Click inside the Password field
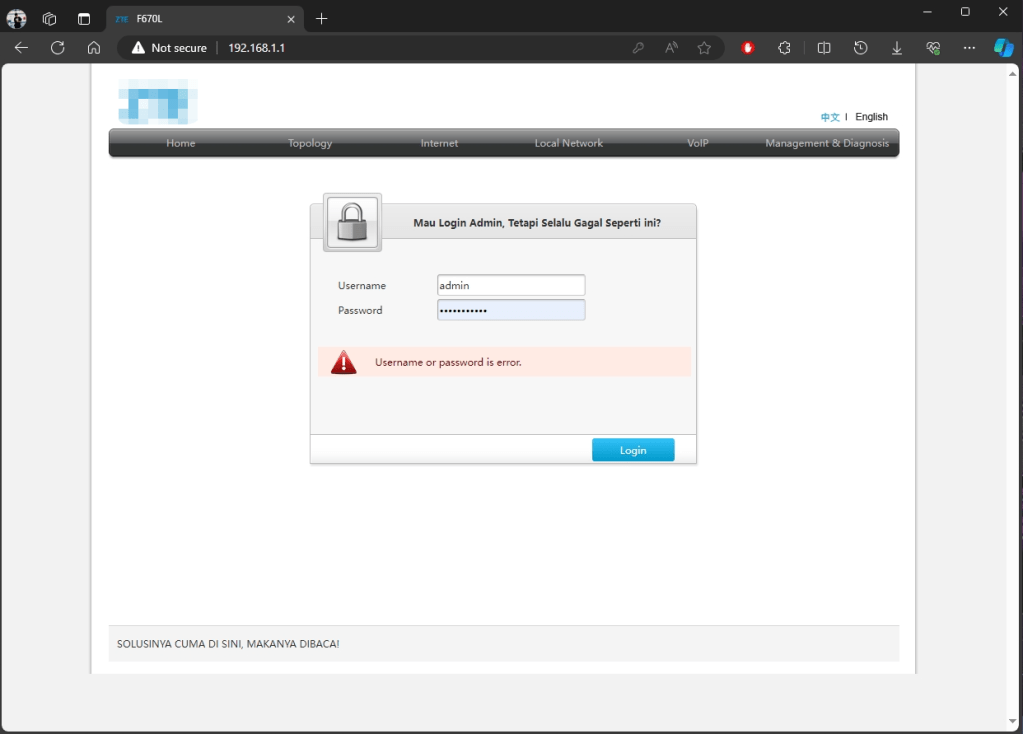This screenshot has width=1023, height=734. point(510,310)
